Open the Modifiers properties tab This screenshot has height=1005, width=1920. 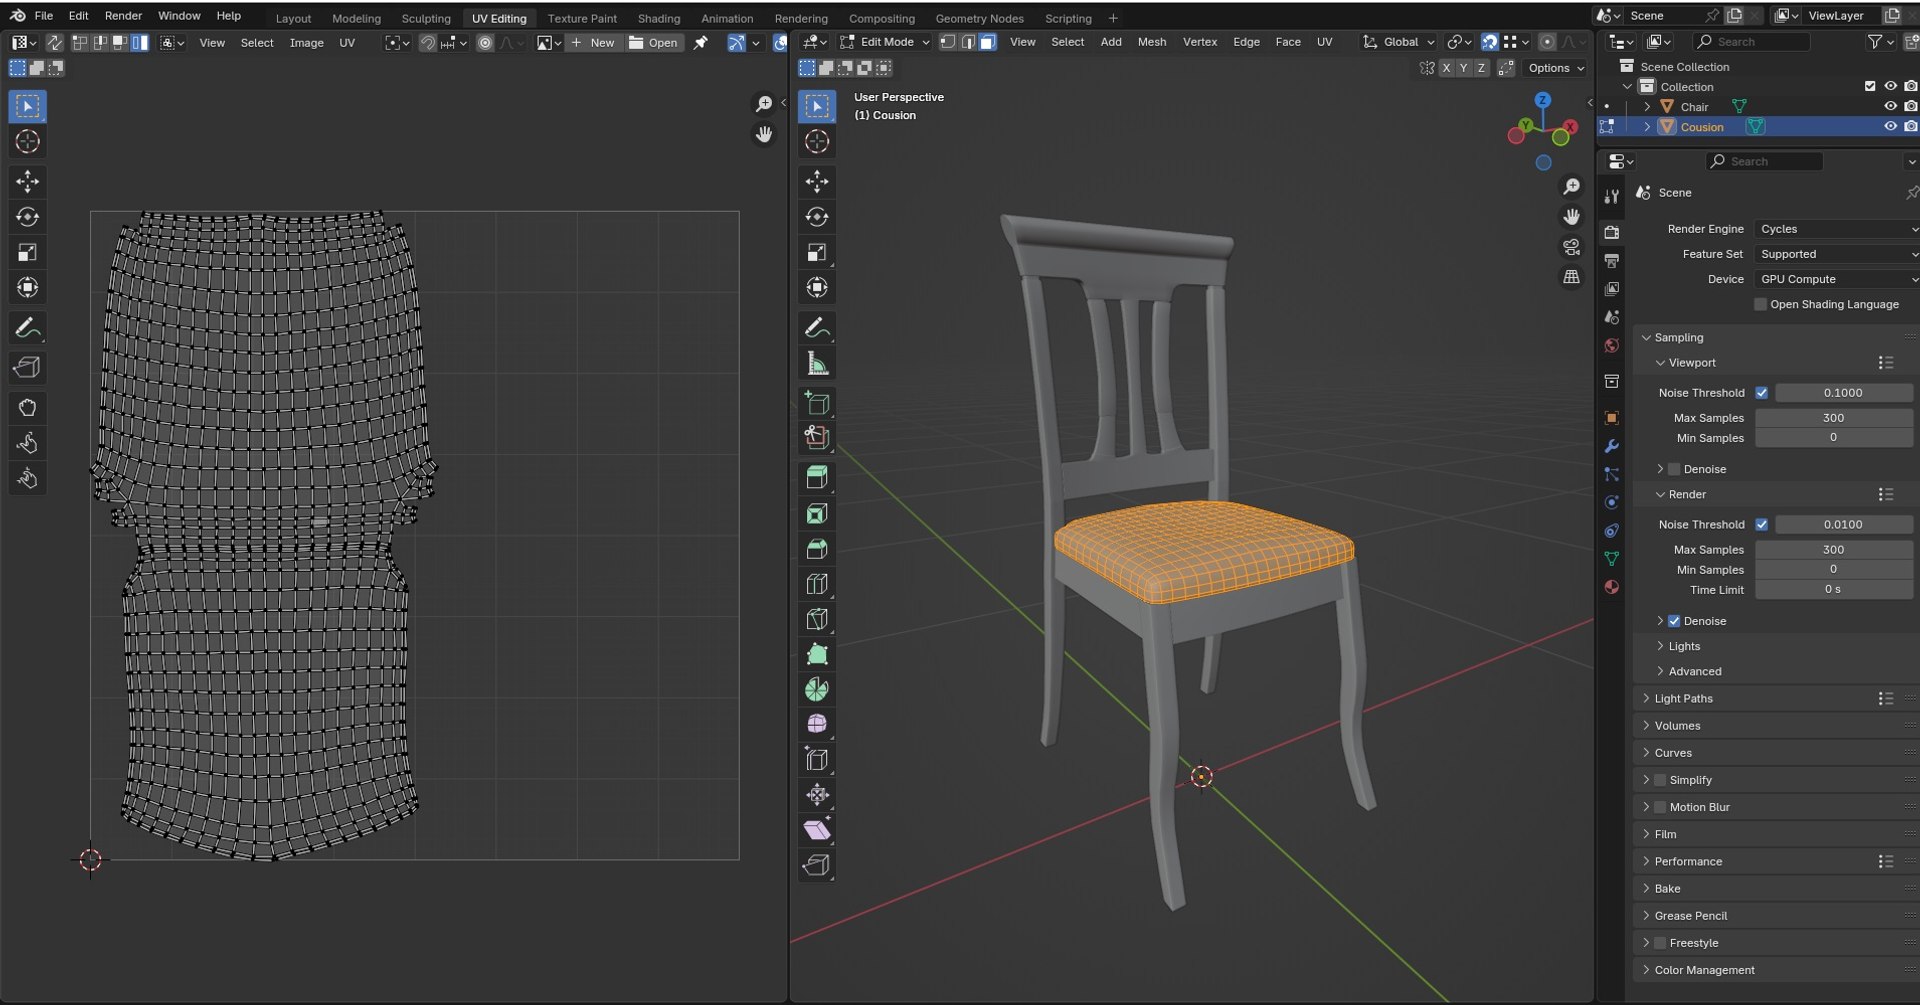click(x=1611, y=446)
